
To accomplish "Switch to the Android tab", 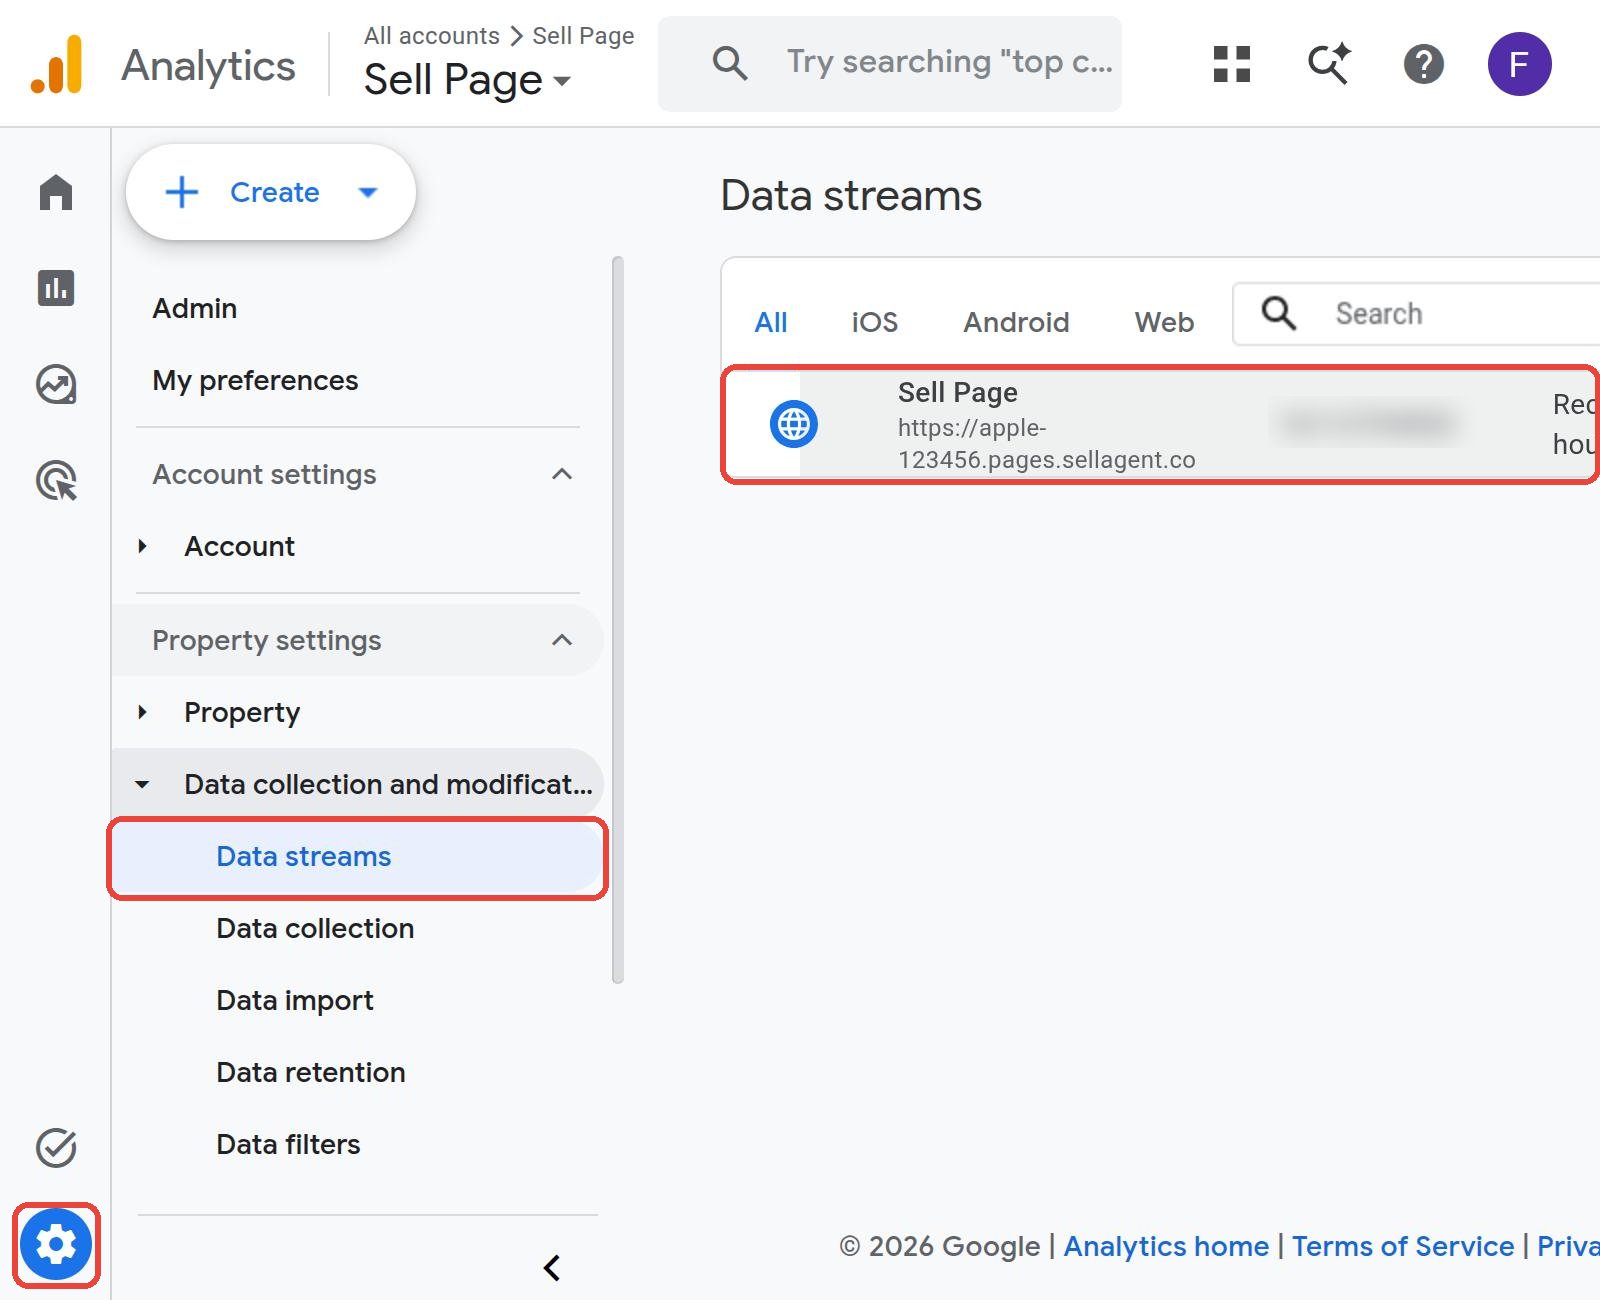I will click(1016, 322).
